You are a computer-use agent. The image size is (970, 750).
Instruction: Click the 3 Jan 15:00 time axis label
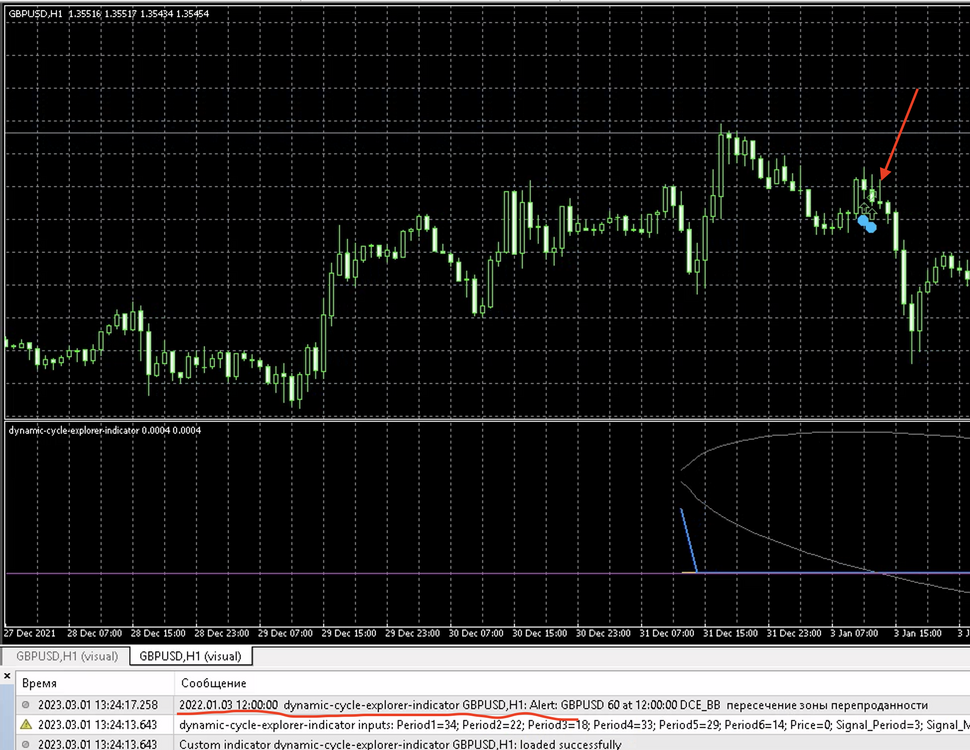918,633
